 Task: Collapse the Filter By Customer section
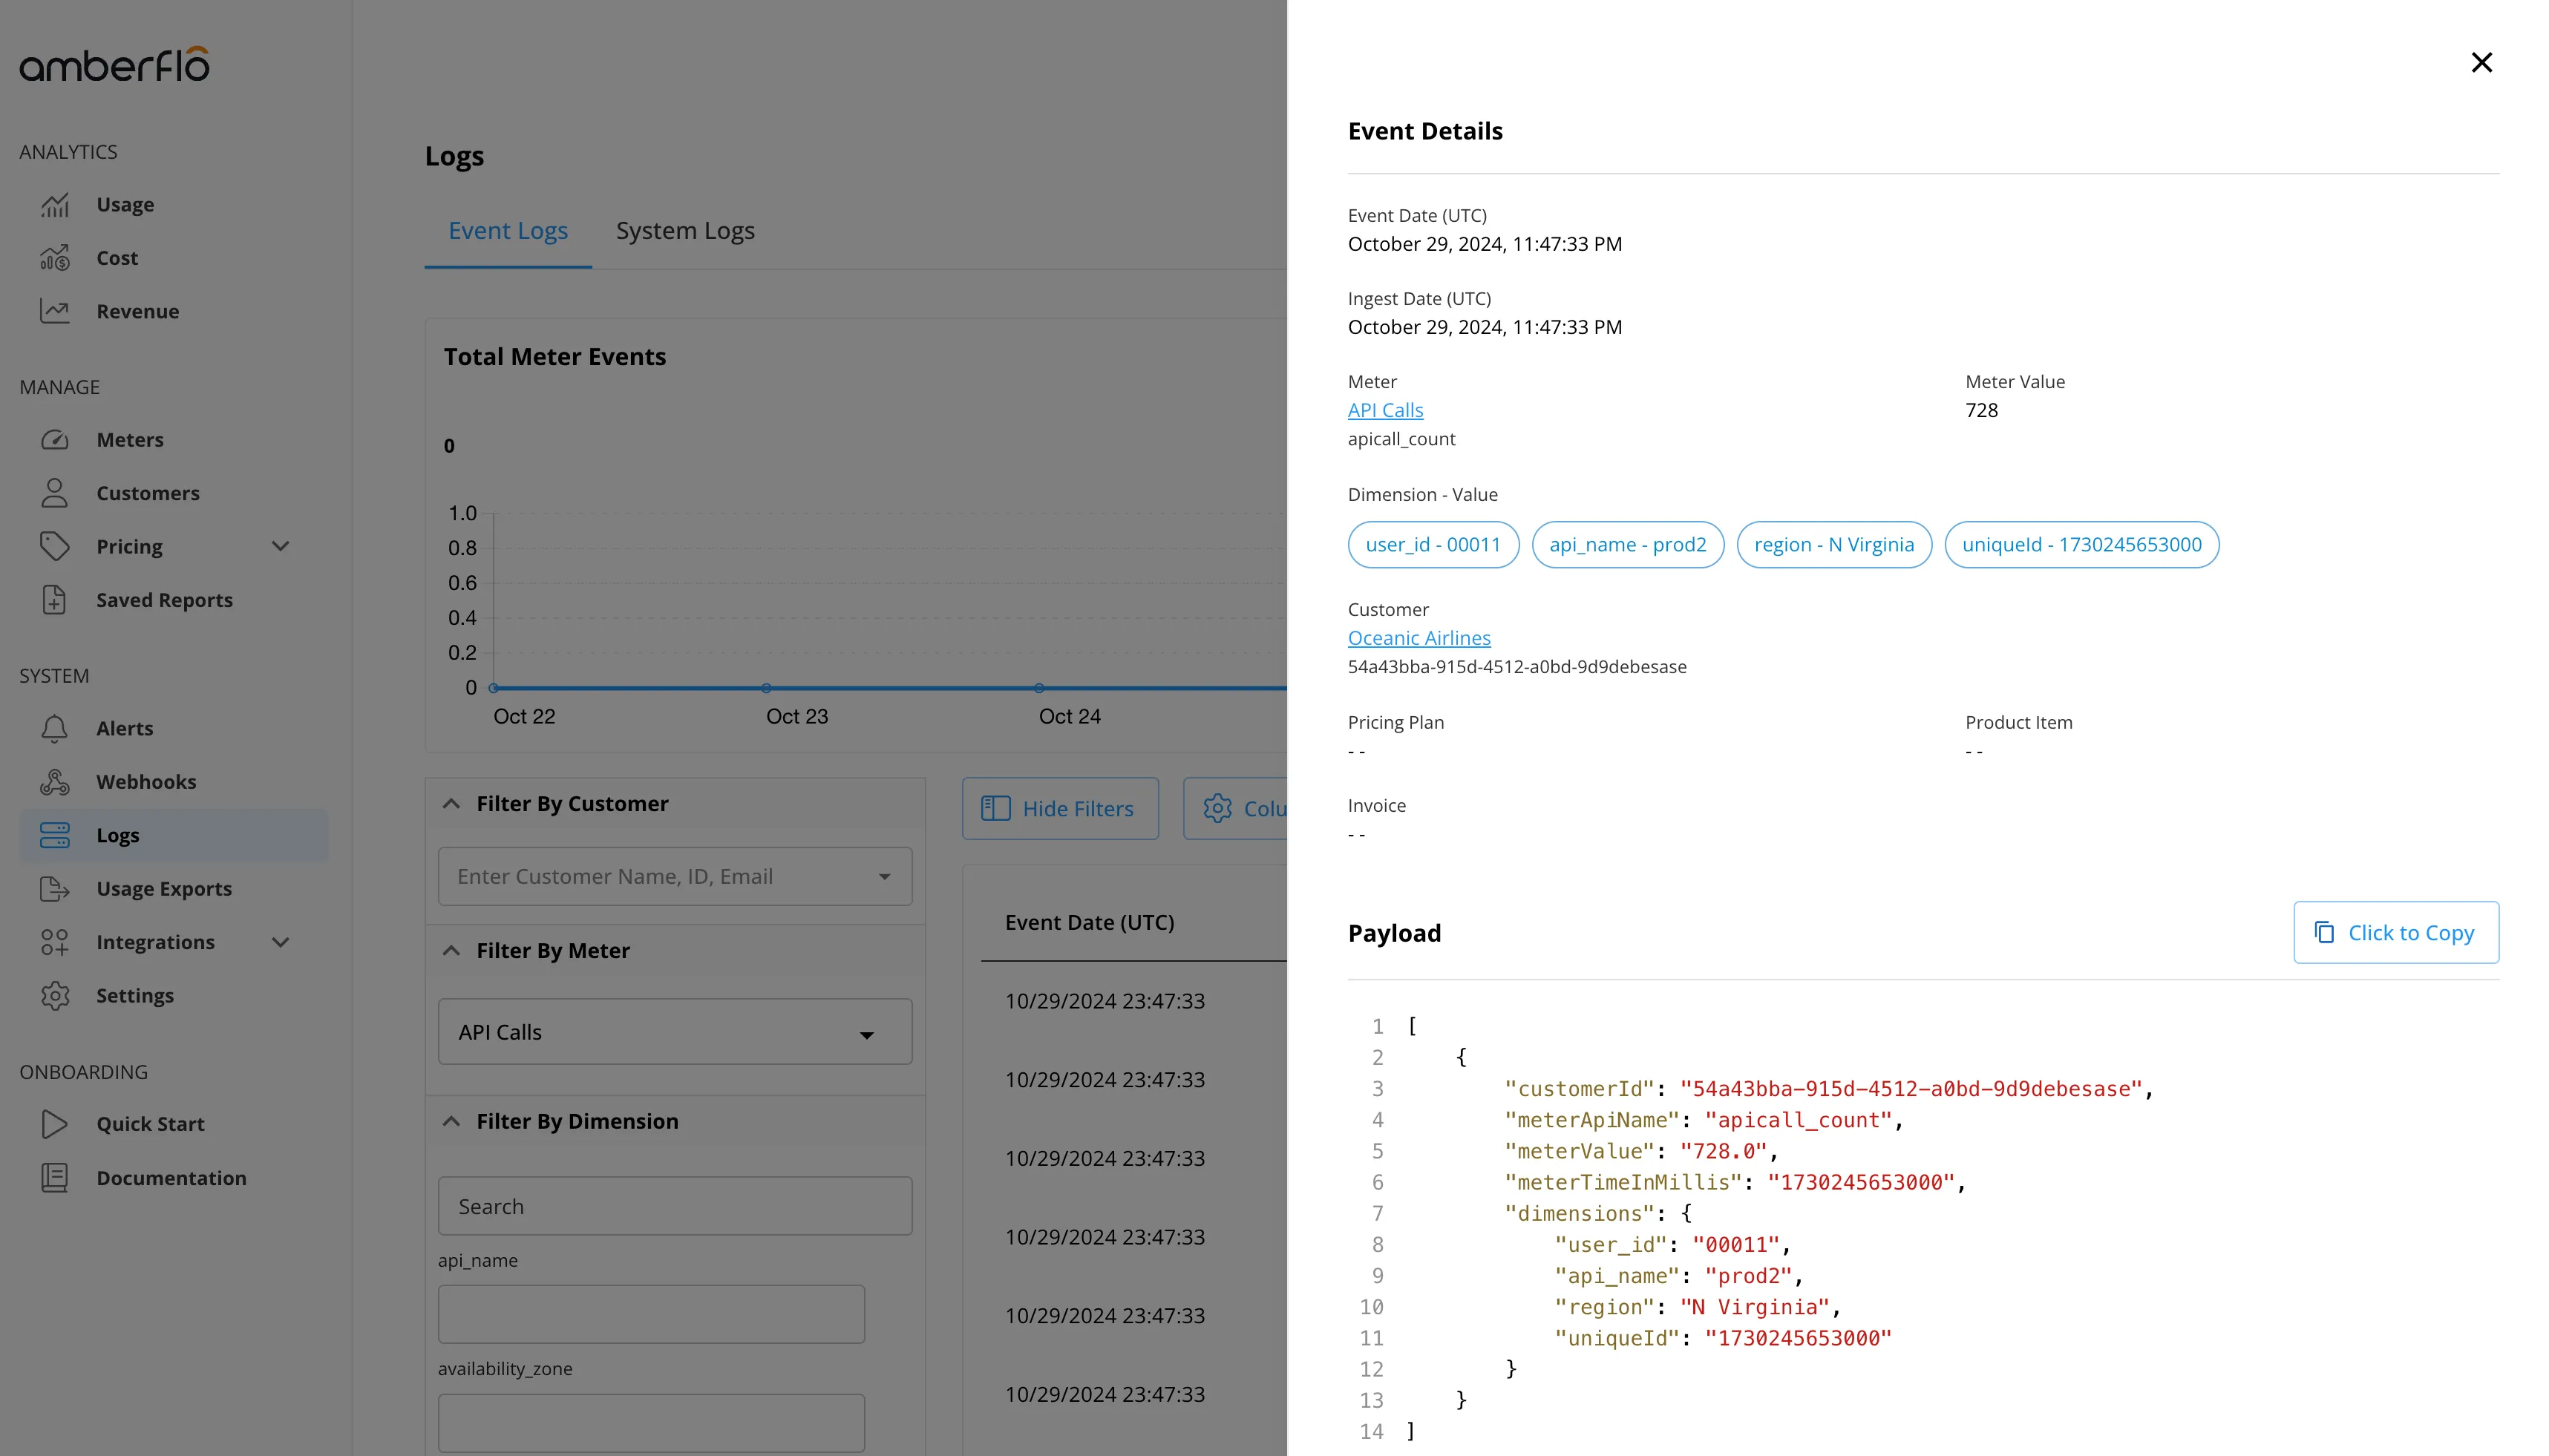pyautogui.click(x=452, y=804)
